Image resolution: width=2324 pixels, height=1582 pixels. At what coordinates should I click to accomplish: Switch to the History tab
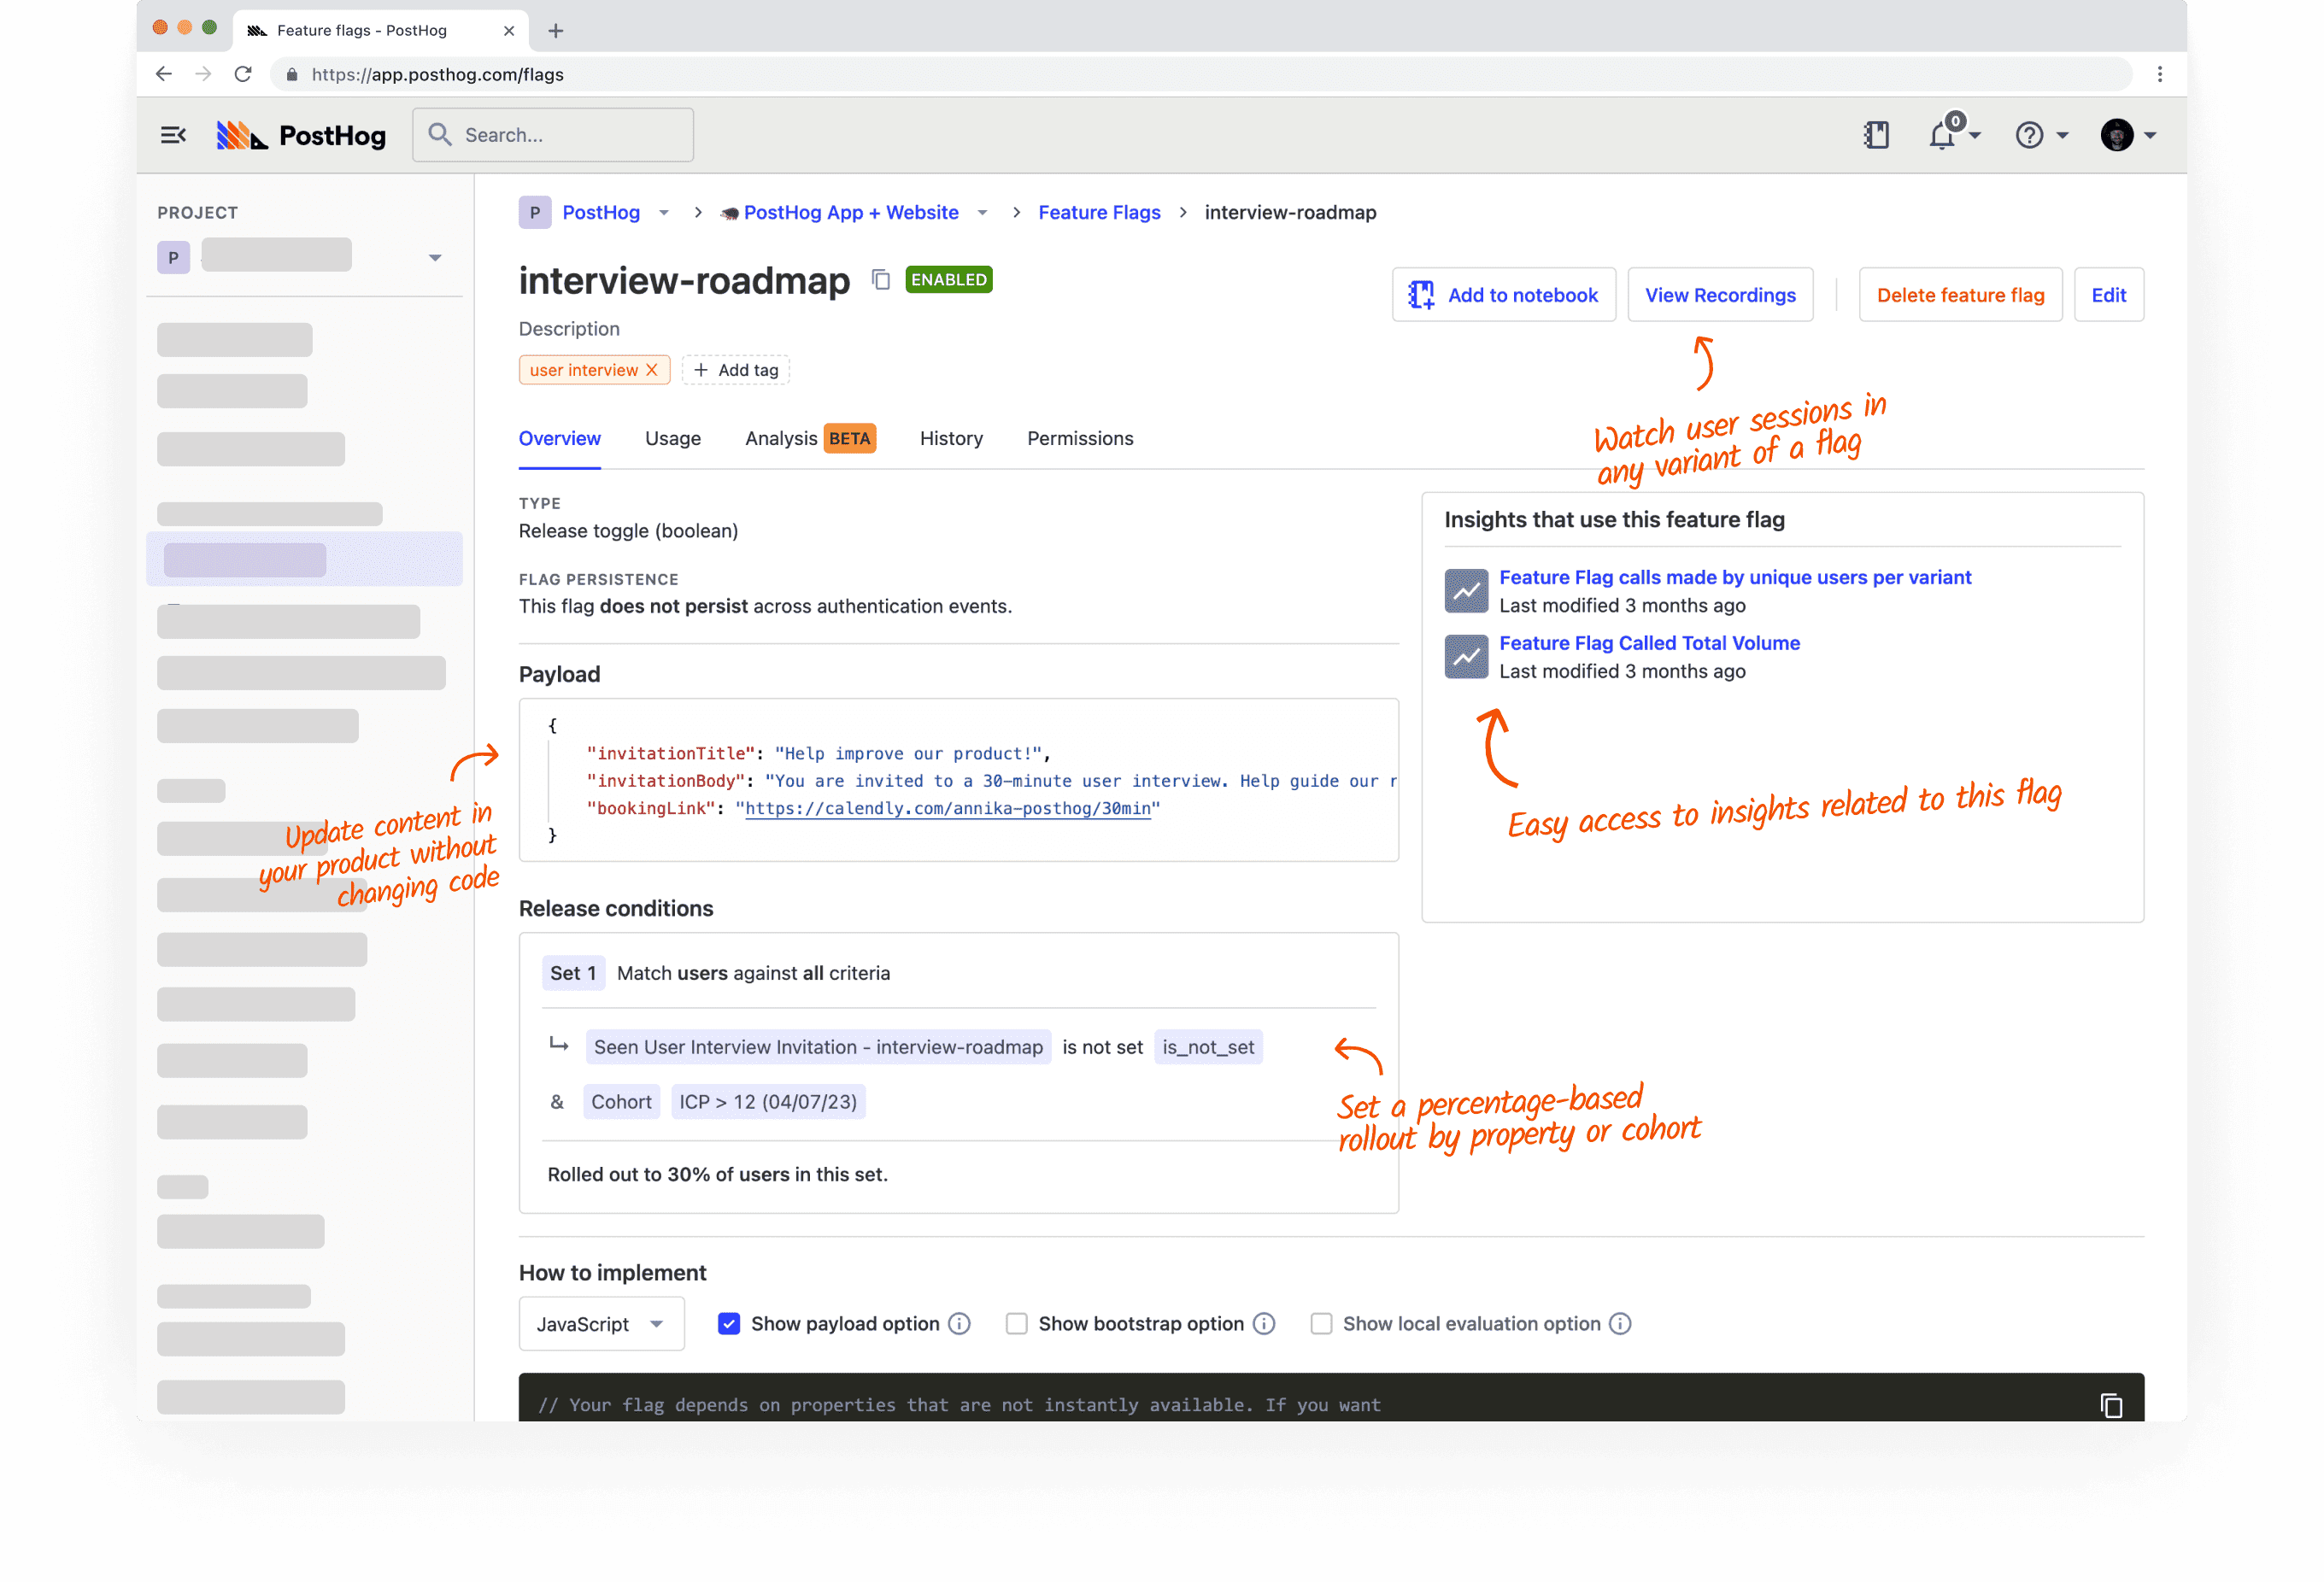point(950,438)
